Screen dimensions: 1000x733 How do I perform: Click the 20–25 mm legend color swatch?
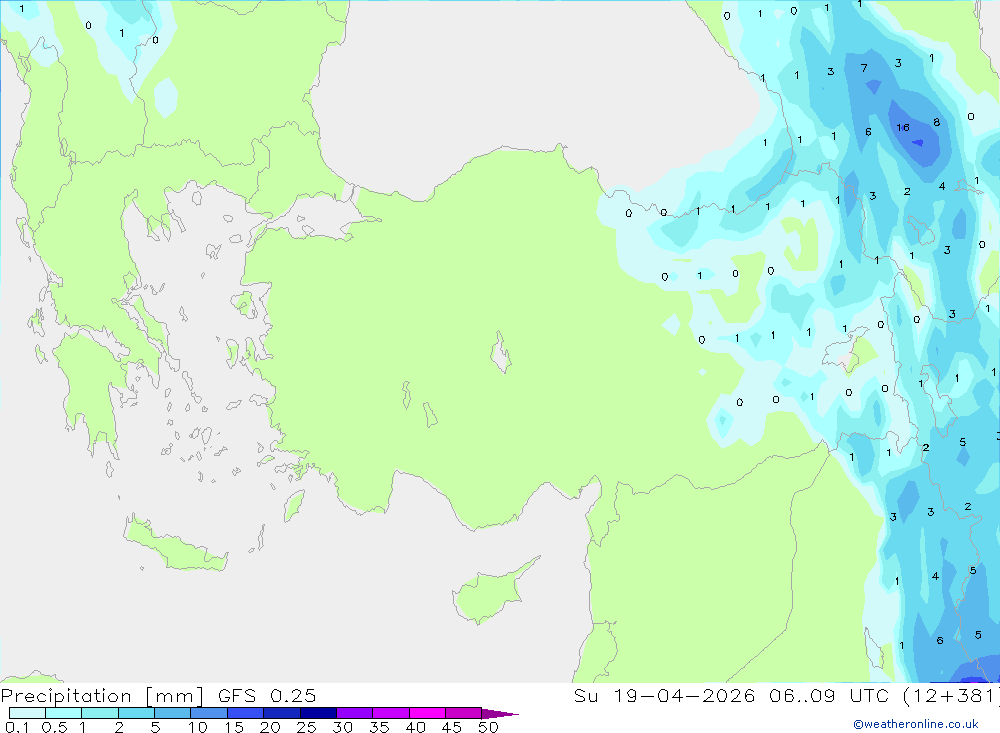pos(282,713)
